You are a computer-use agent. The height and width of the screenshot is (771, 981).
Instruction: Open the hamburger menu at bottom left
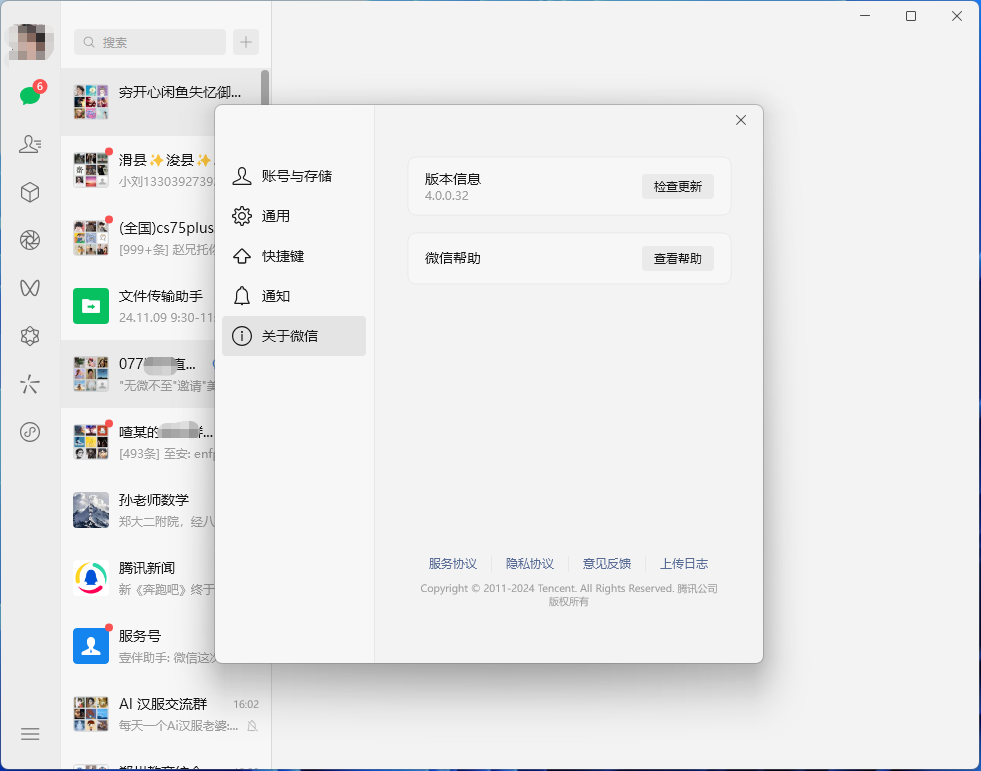pos(30,733)
